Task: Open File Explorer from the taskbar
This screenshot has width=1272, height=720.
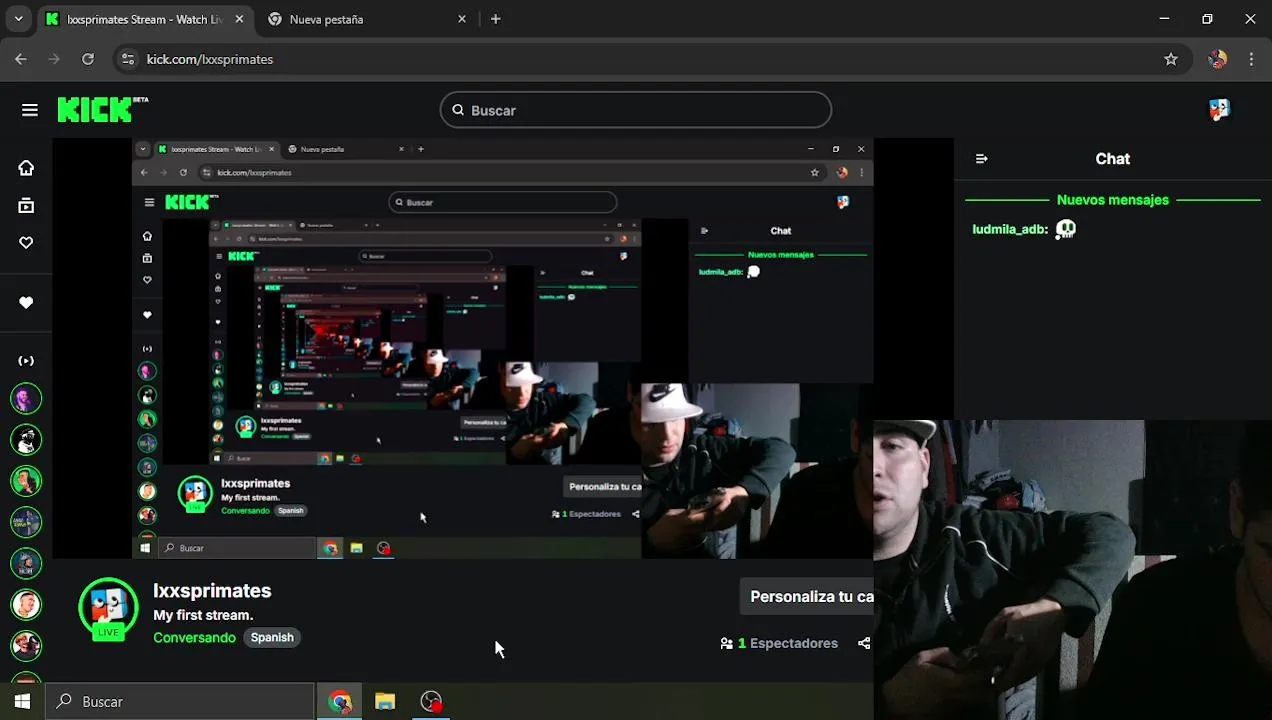Action: point(385,701)
